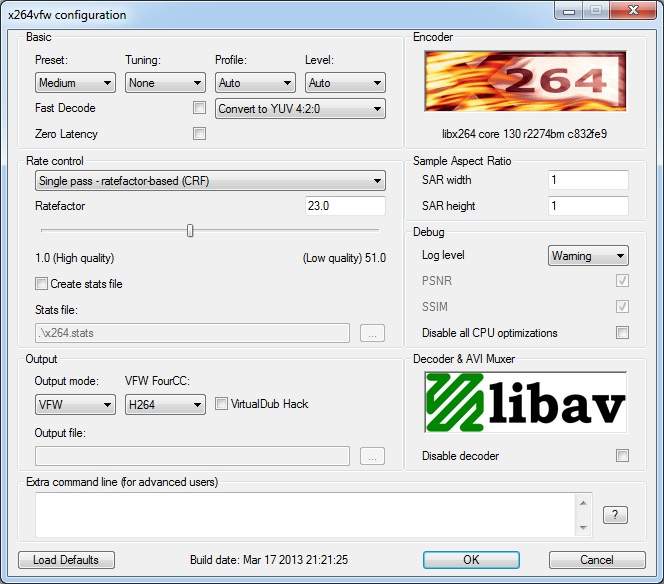Click the Stats file path field
The height and width of the screenshot is (584, 664).
click(193, 333)
